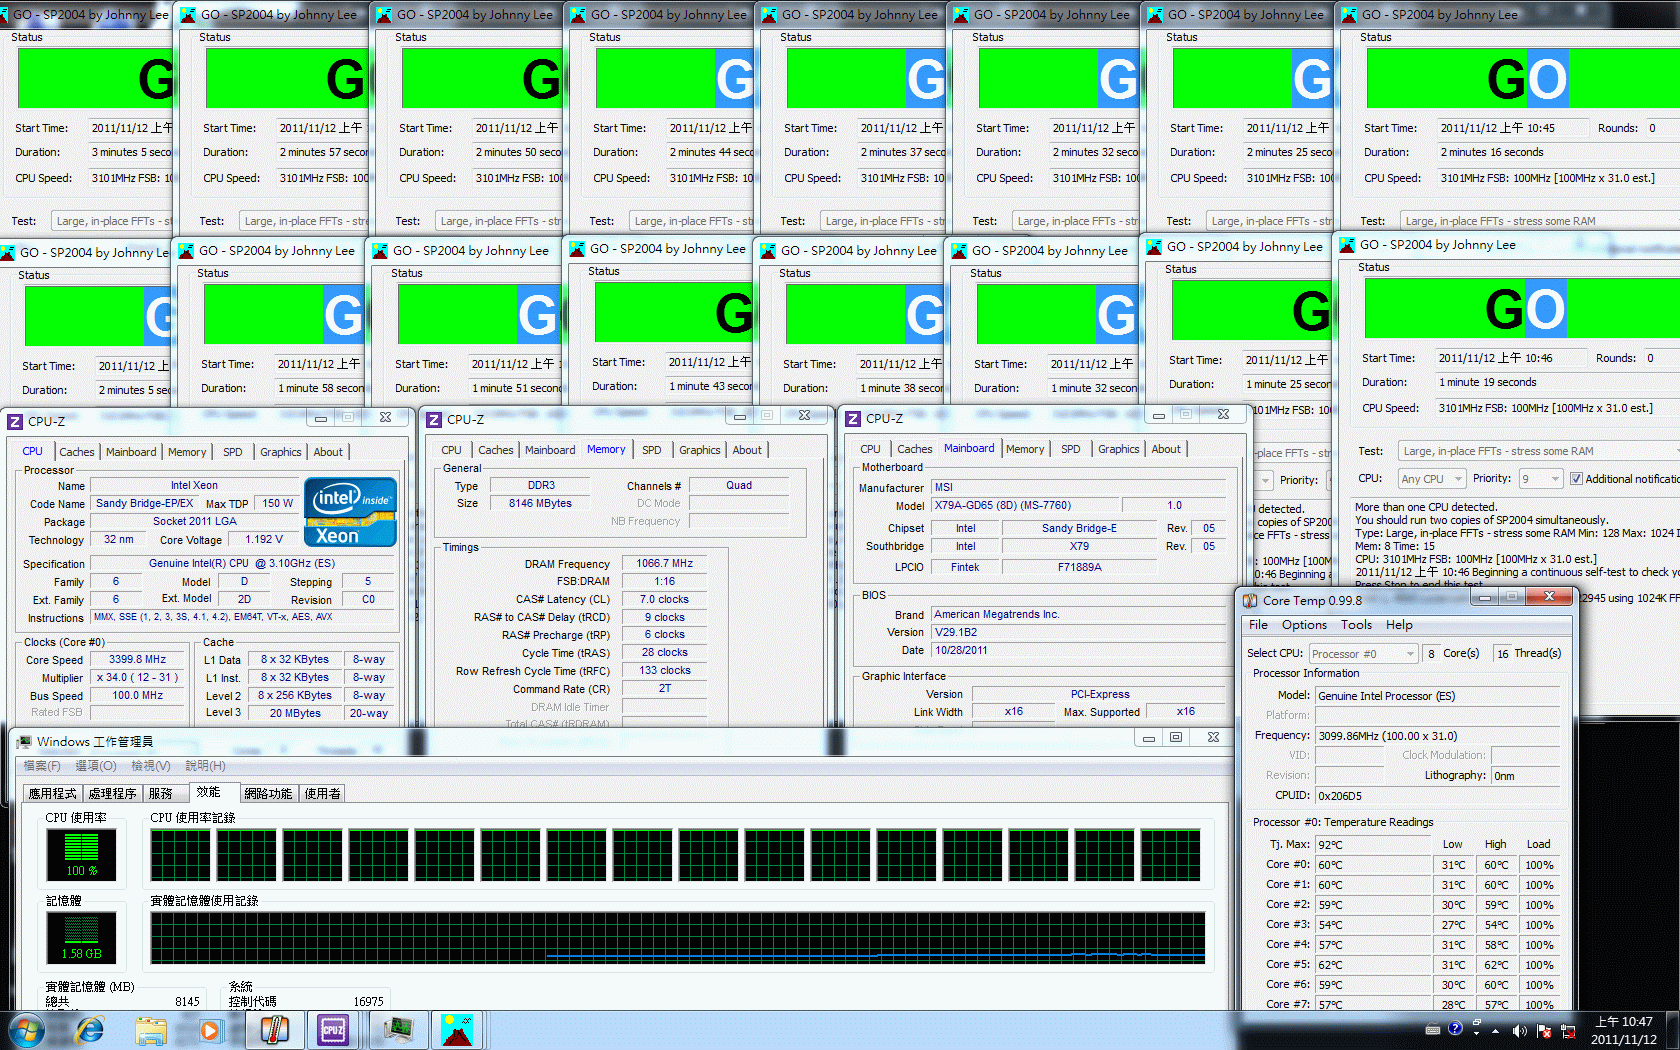Switch to CPU-Z taskbar icon
The width and height of the screenshot is (1680, 1050).
pyautogui.click(x=333, y=1030)
